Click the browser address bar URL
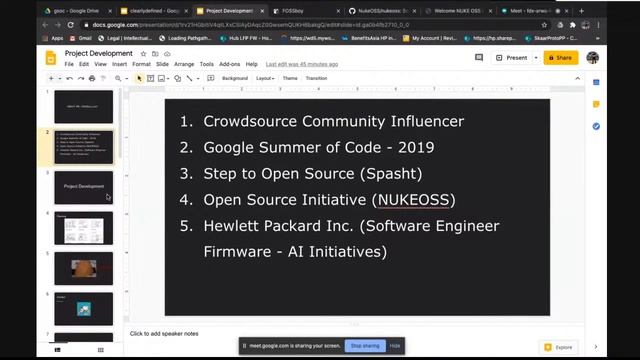The image size is (640, 360). click(x=251, y=25)
